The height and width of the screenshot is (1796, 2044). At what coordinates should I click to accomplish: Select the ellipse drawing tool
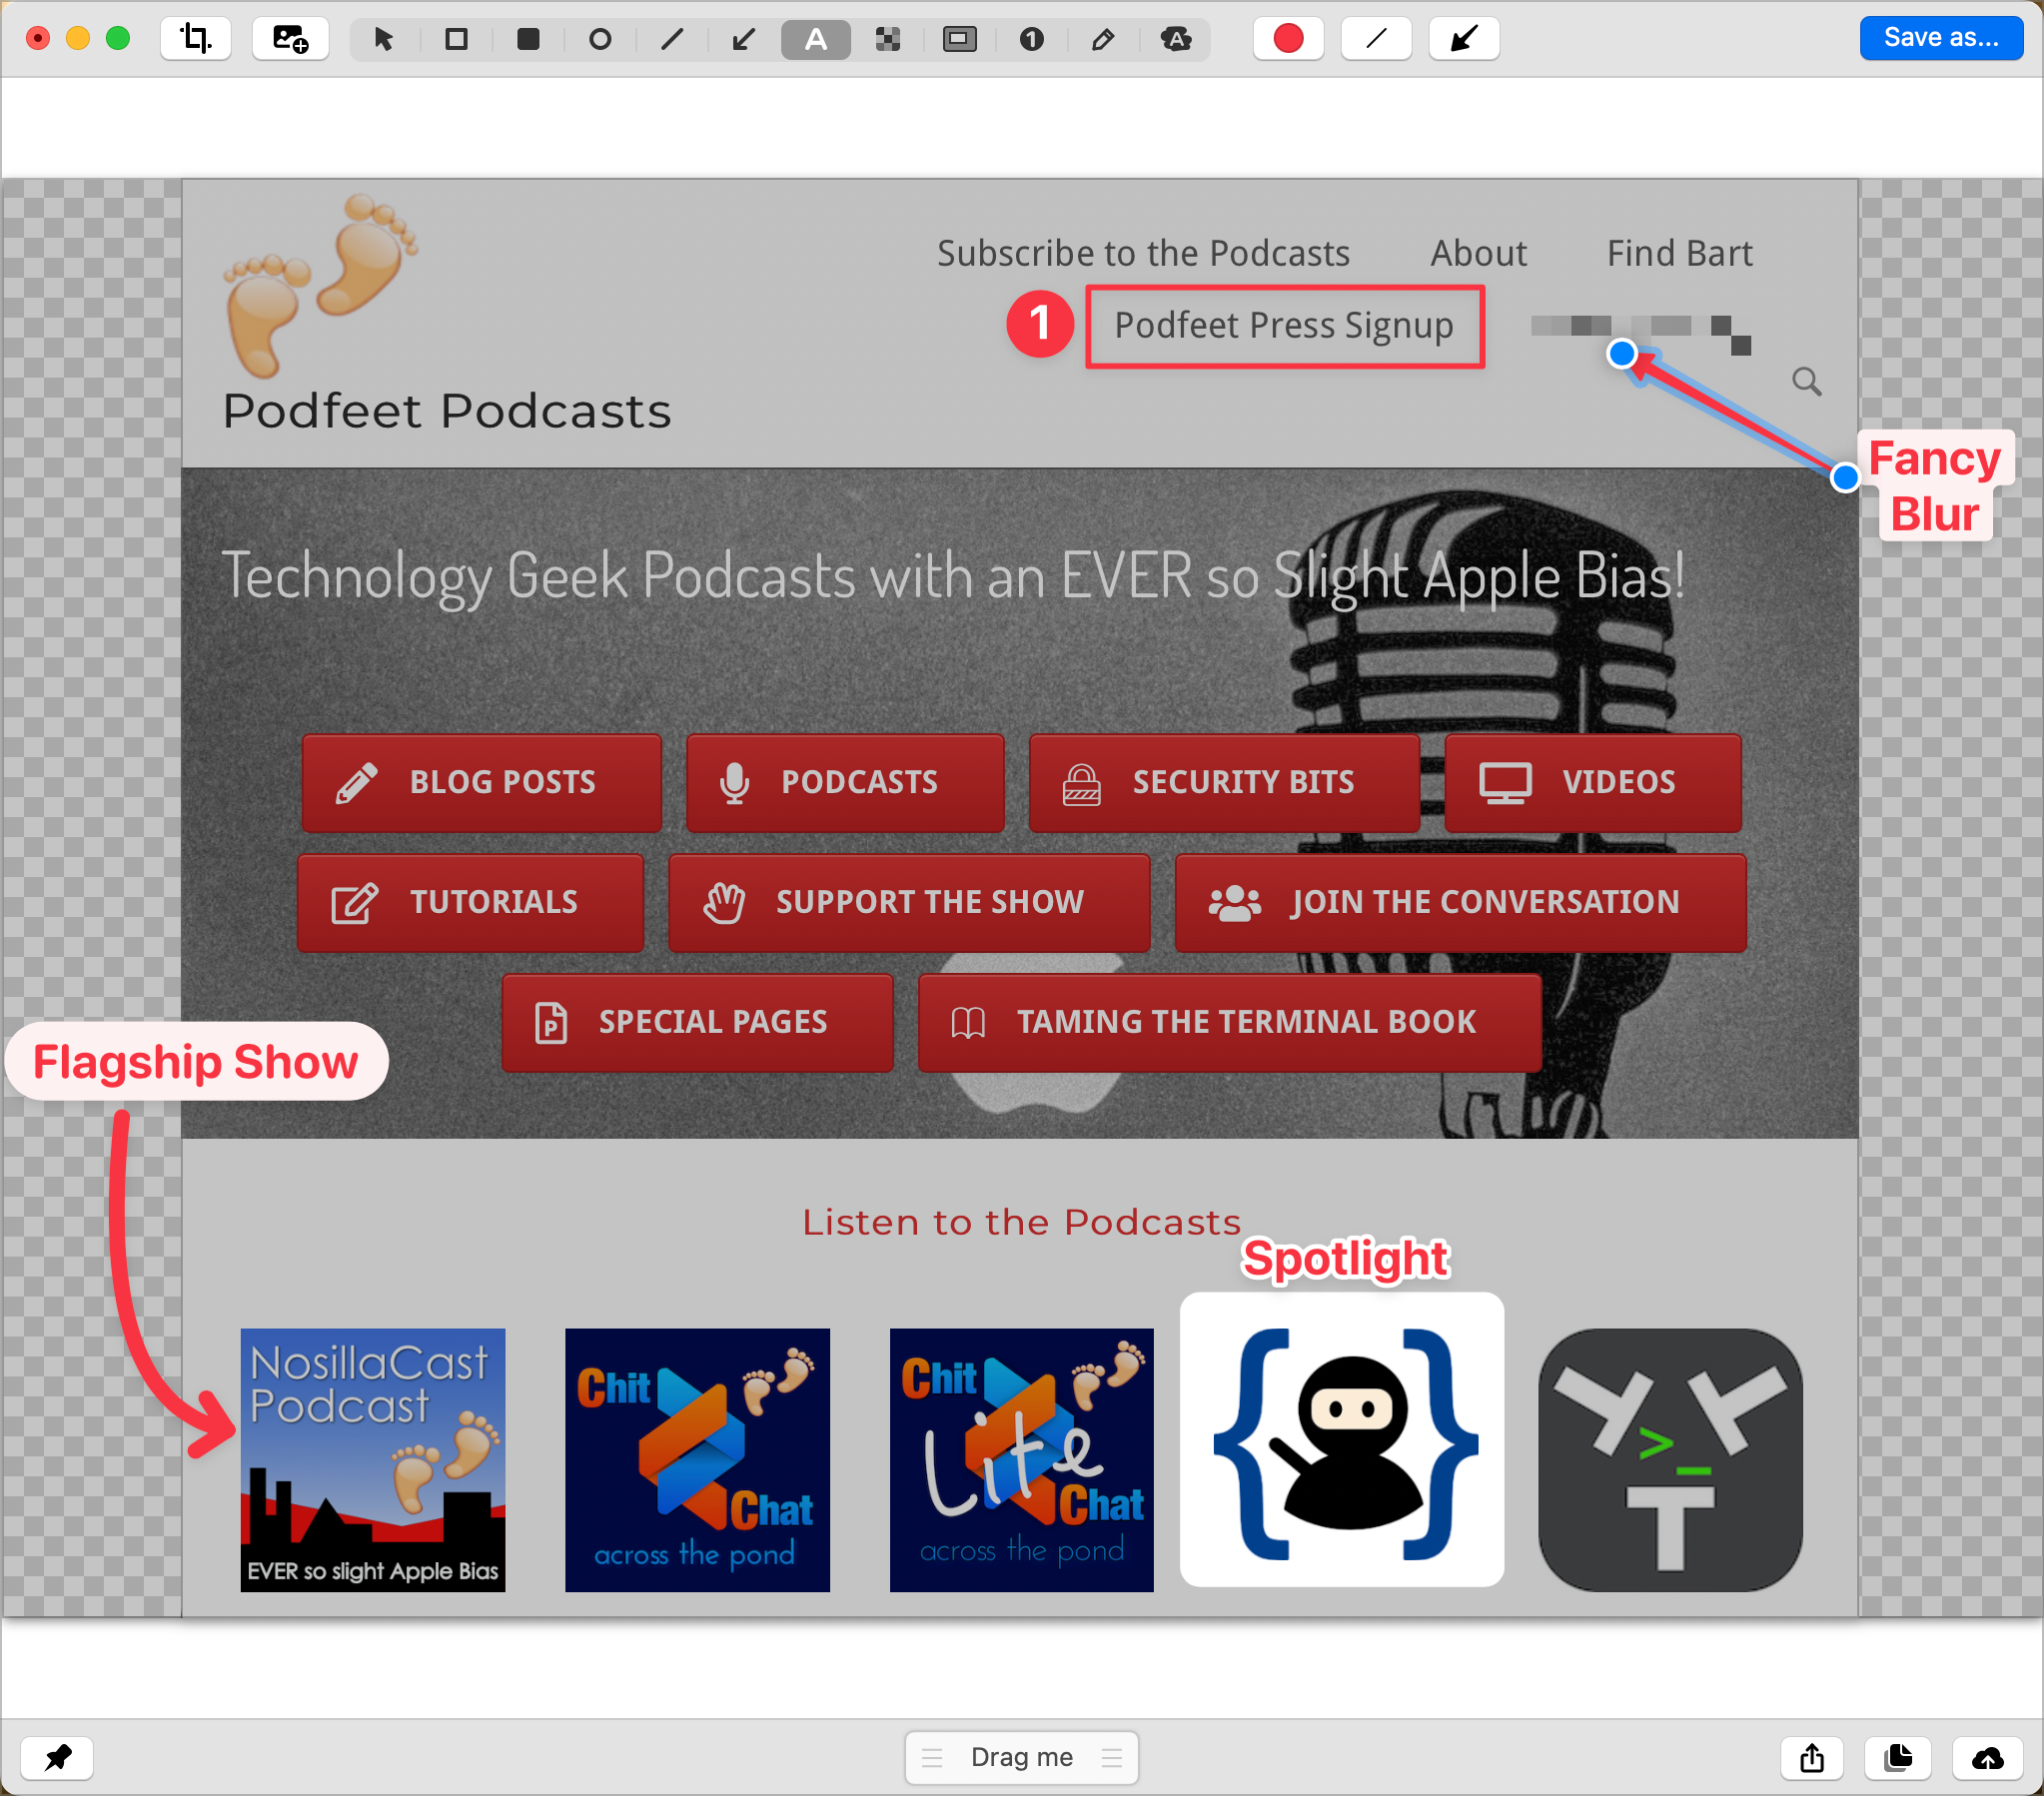point(600,39)
